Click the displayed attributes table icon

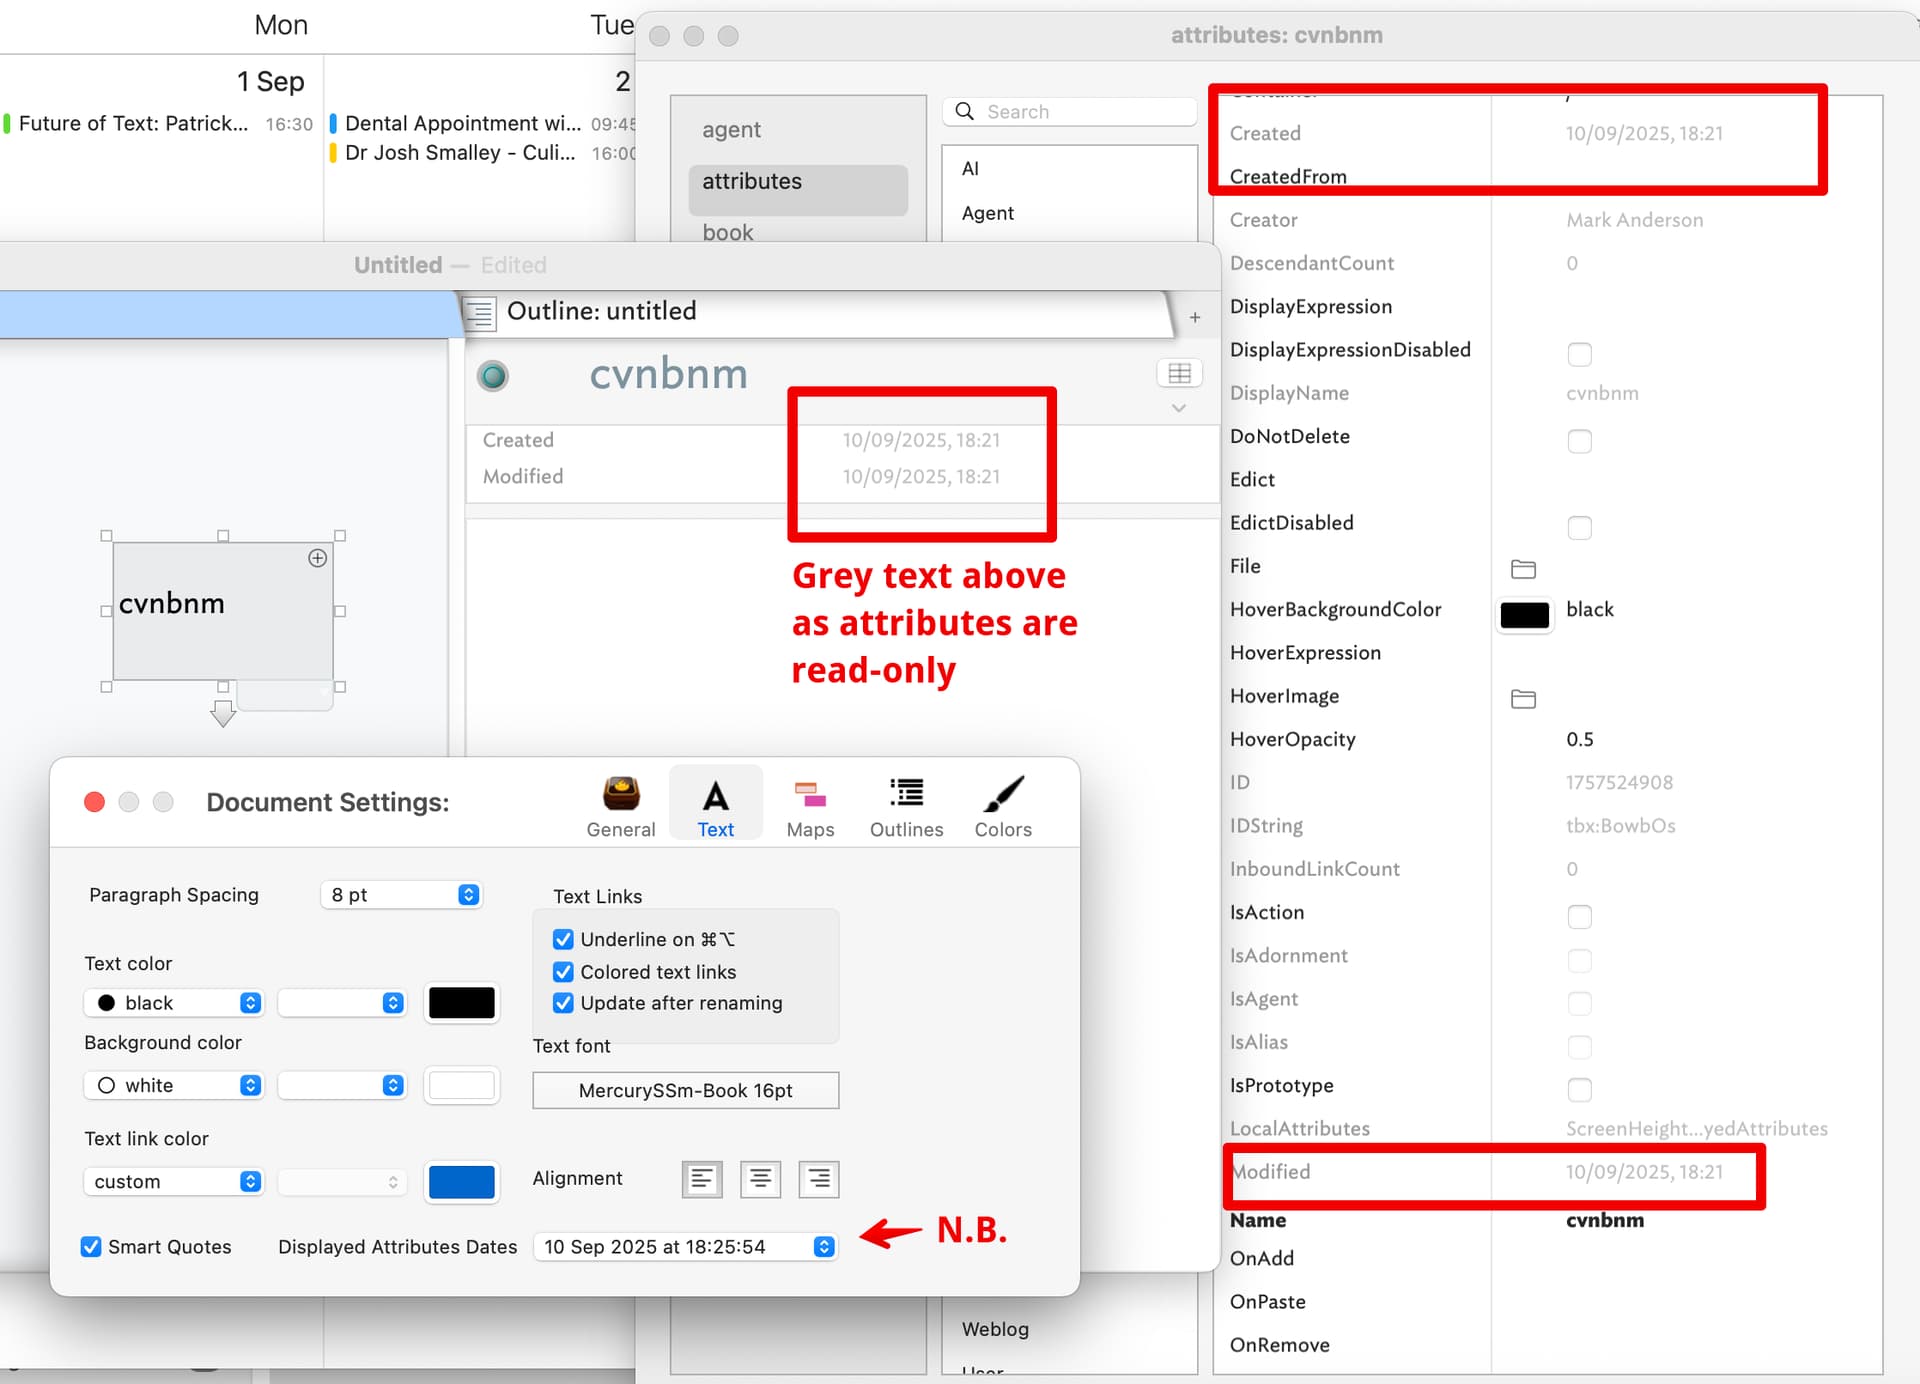pos(1179,373)
